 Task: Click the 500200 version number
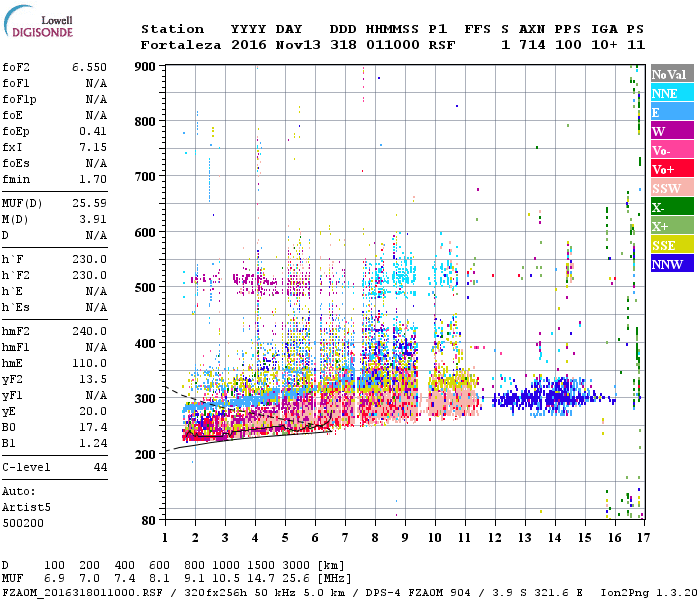(x=23, y=523)
